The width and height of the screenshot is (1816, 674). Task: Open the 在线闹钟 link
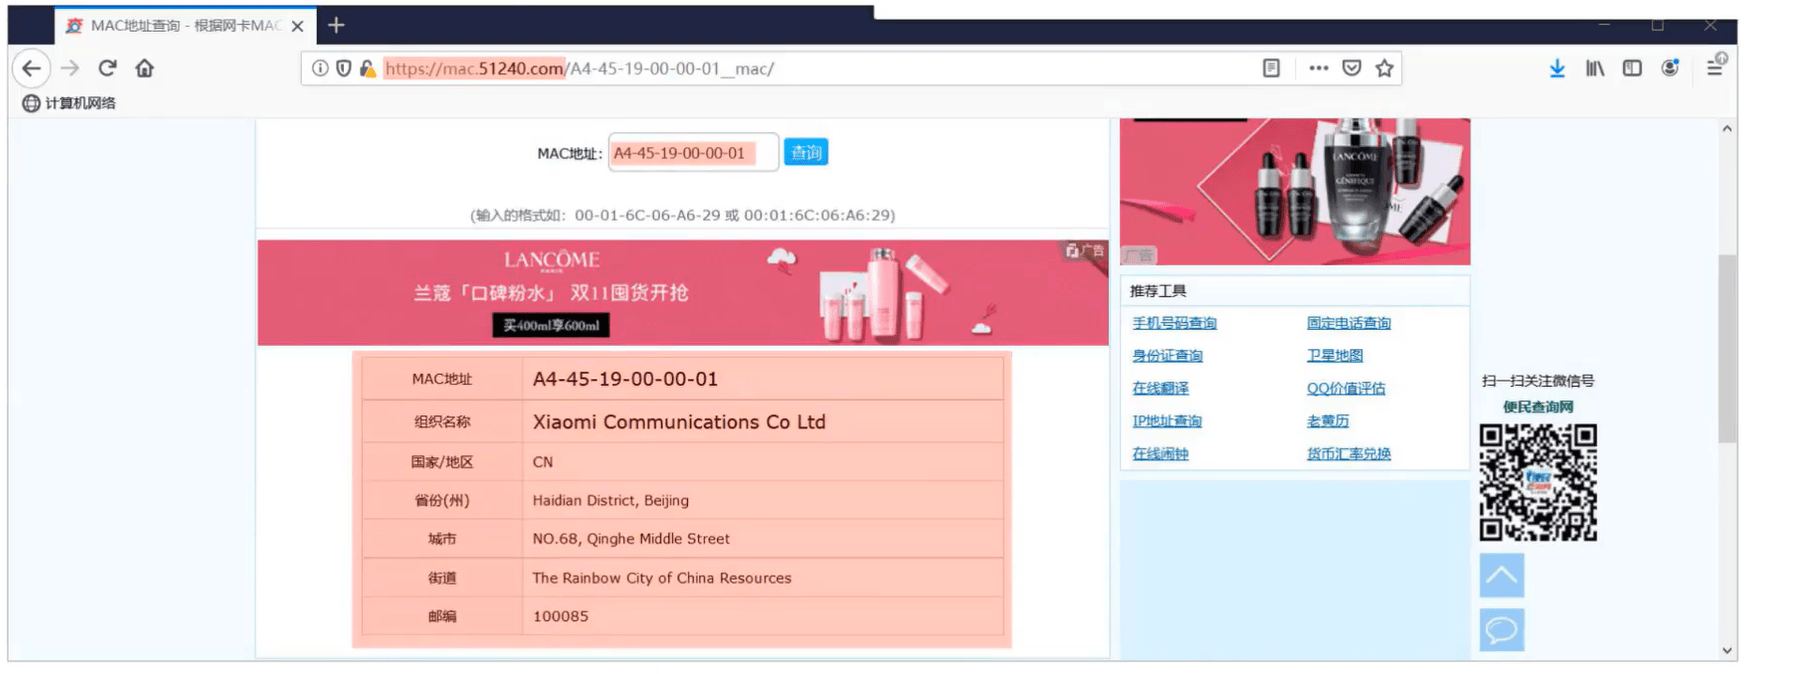(1161, 454)
